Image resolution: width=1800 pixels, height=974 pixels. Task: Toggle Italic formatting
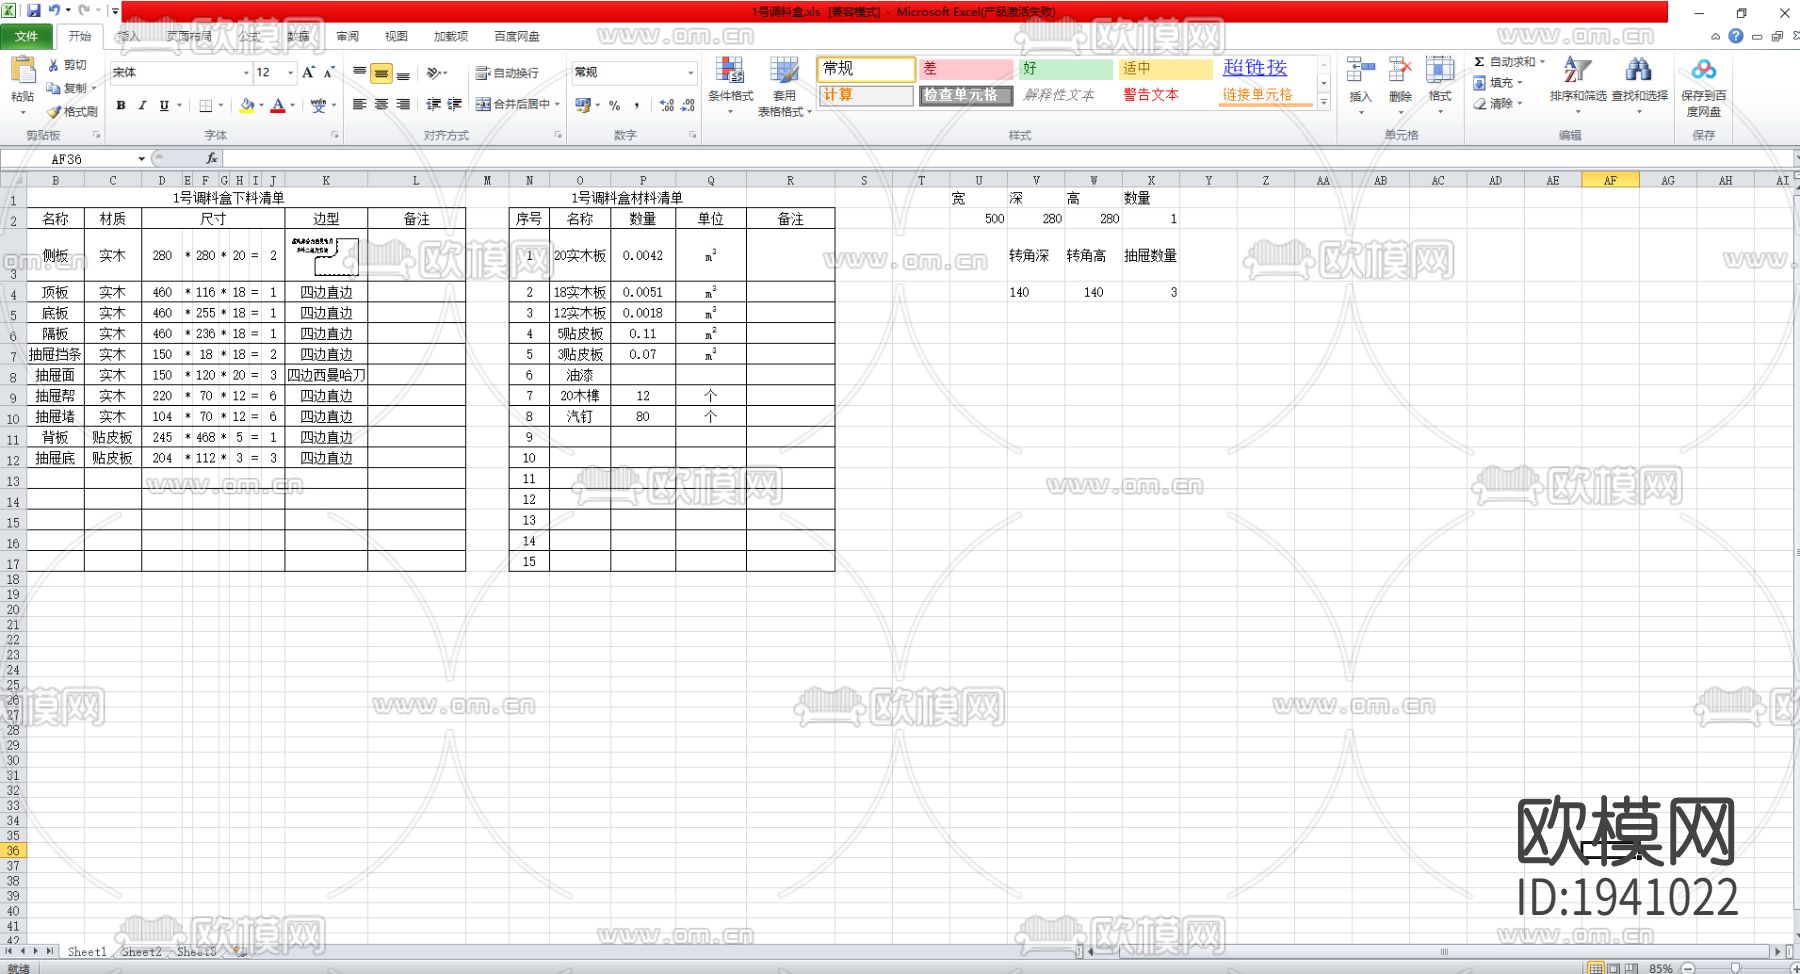tap(142, 105)
